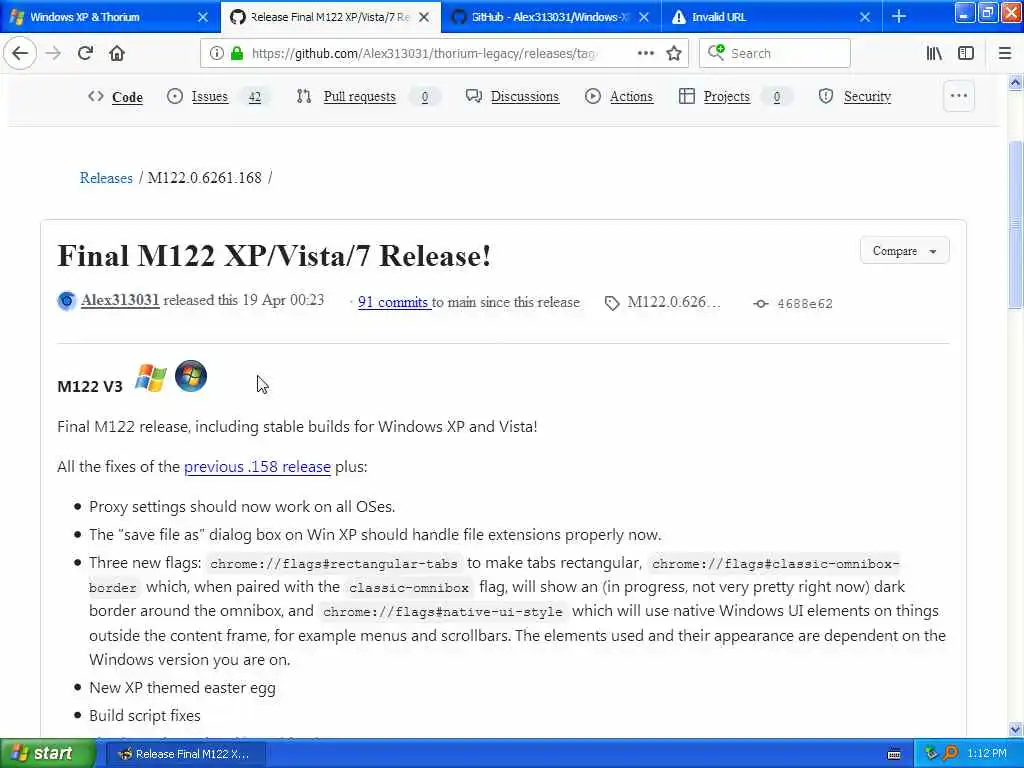1024x768 pixels.
Task: Open the Actions tab
Action: [x=618, y=97]
